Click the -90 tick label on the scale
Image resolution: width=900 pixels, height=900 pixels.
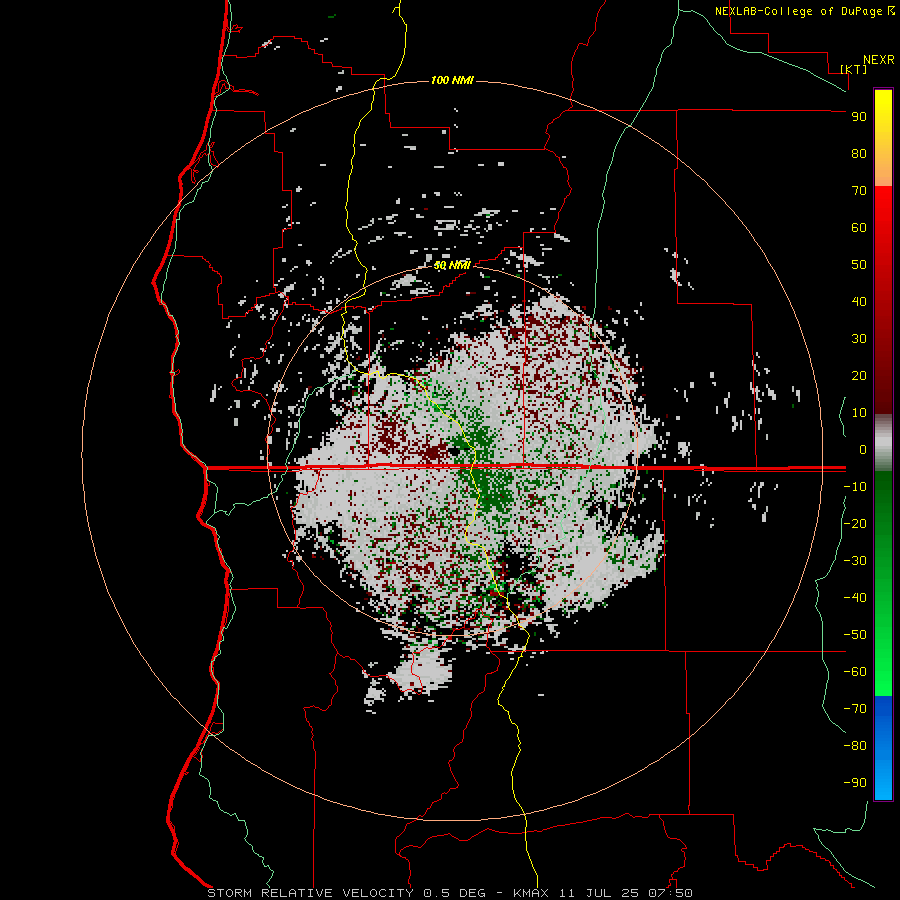click(855, 783)
